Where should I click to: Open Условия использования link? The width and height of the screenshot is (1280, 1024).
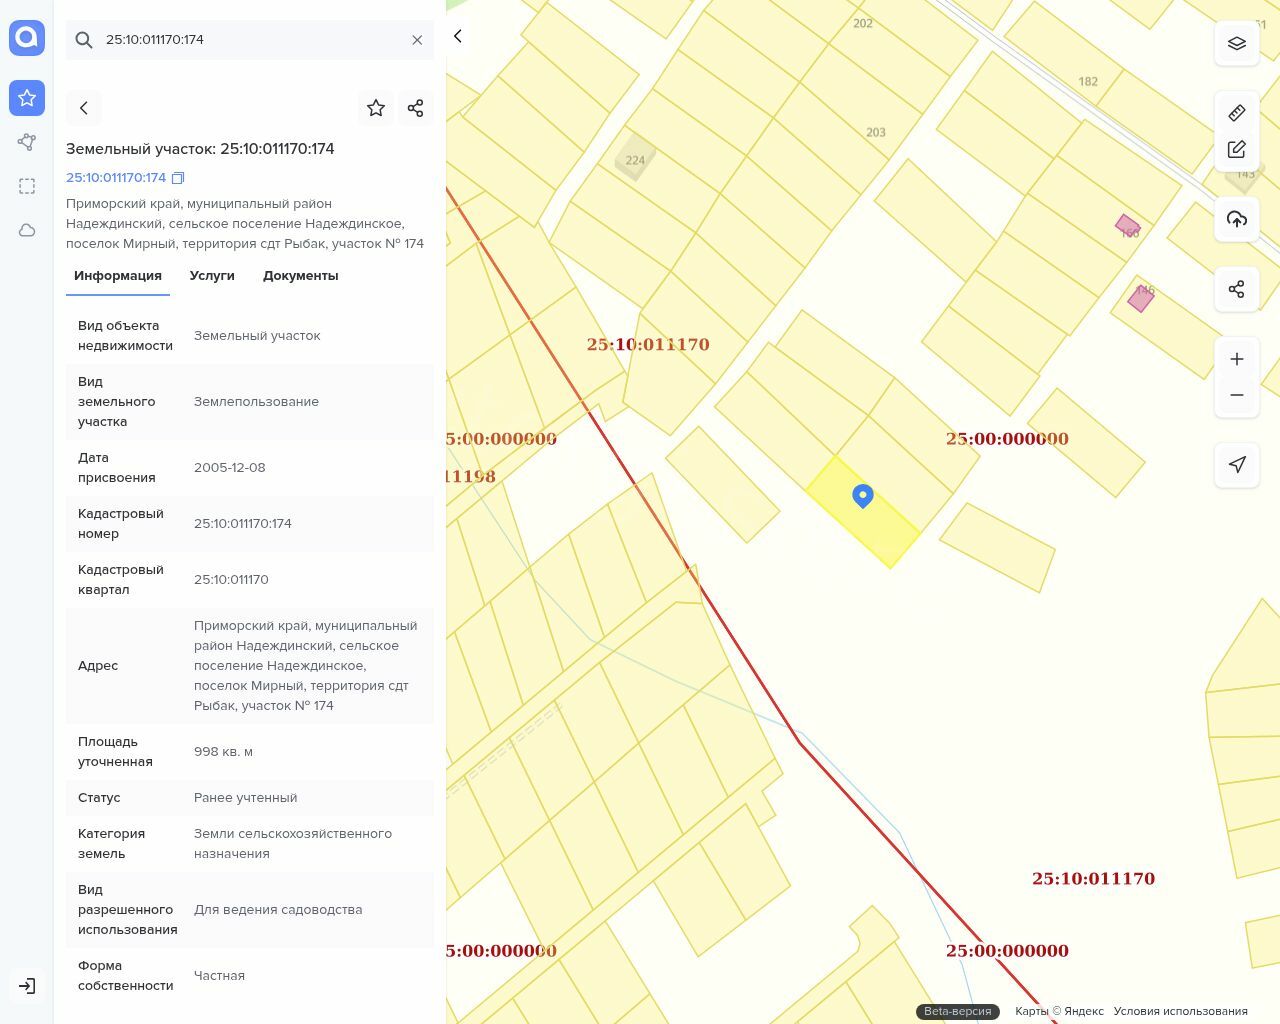point(1180,1011)
